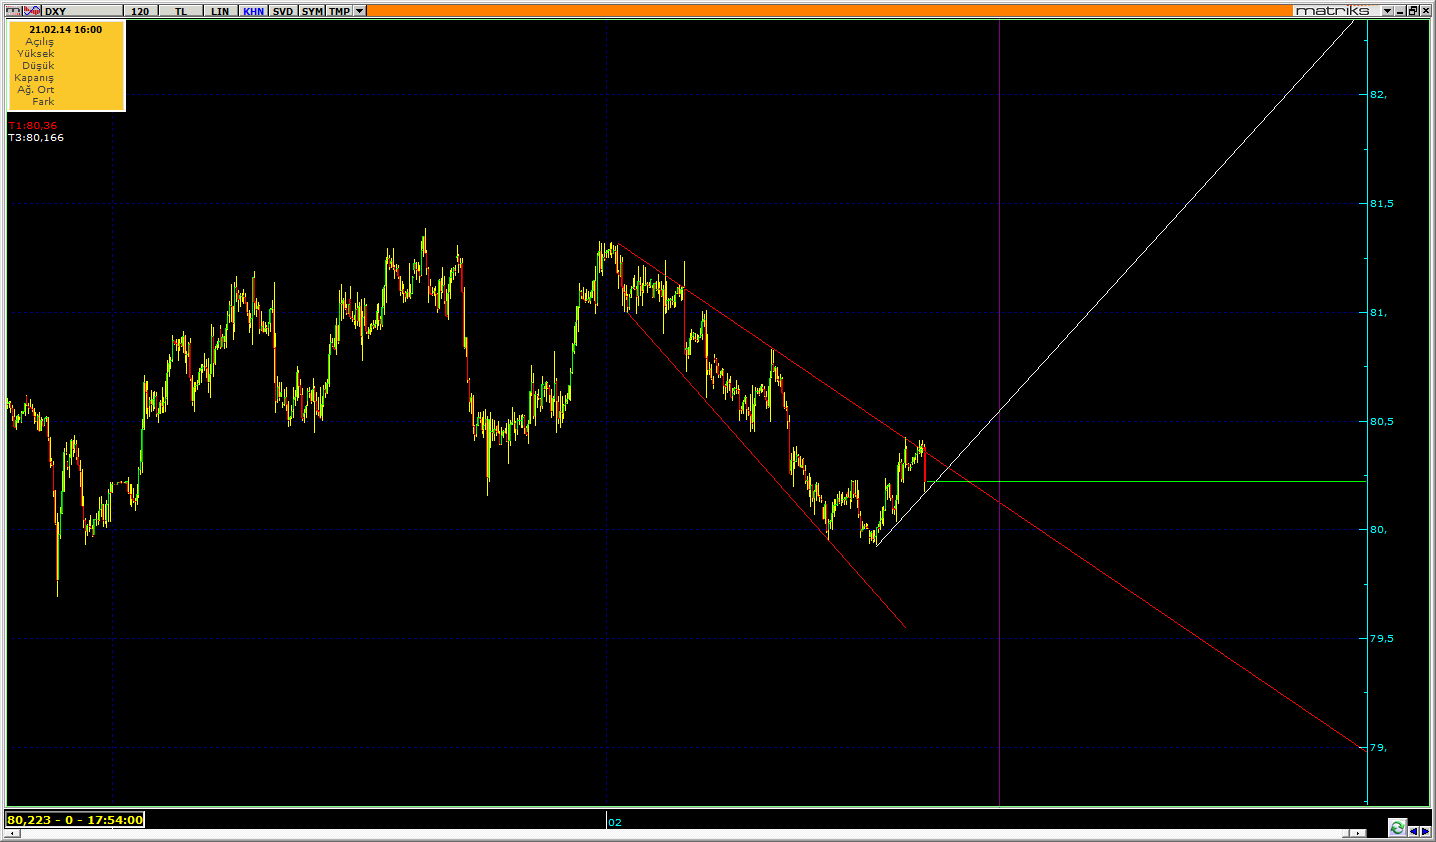Click the red T1:80,36 value

click(33, 126)
